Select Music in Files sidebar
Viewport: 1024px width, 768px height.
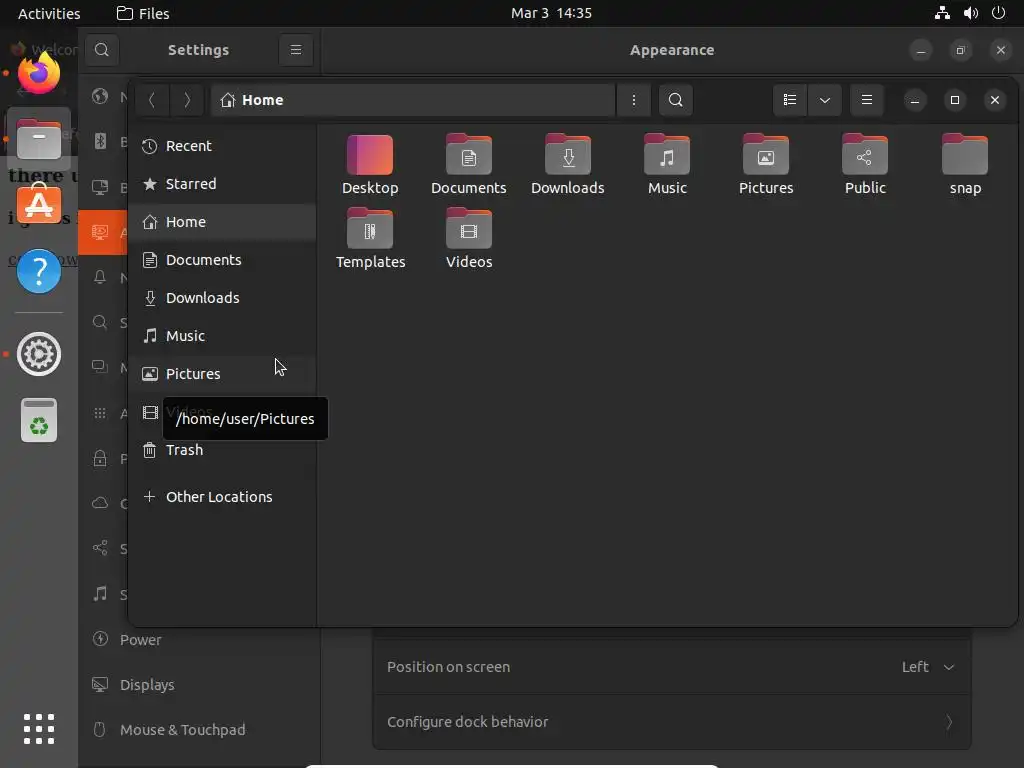click(x=222, y=336)
